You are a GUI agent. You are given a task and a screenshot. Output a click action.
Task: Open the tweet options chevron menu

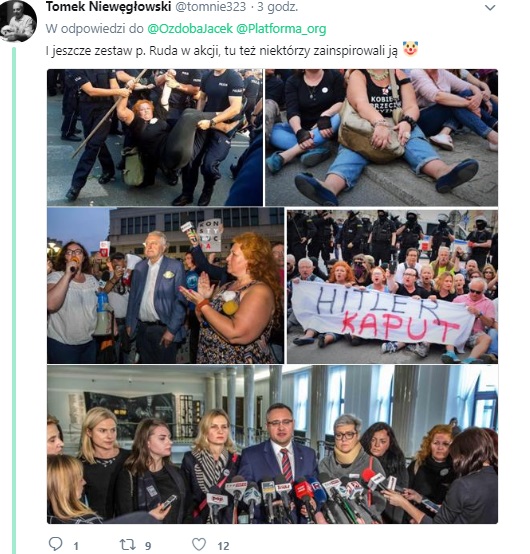pos(490,7)
